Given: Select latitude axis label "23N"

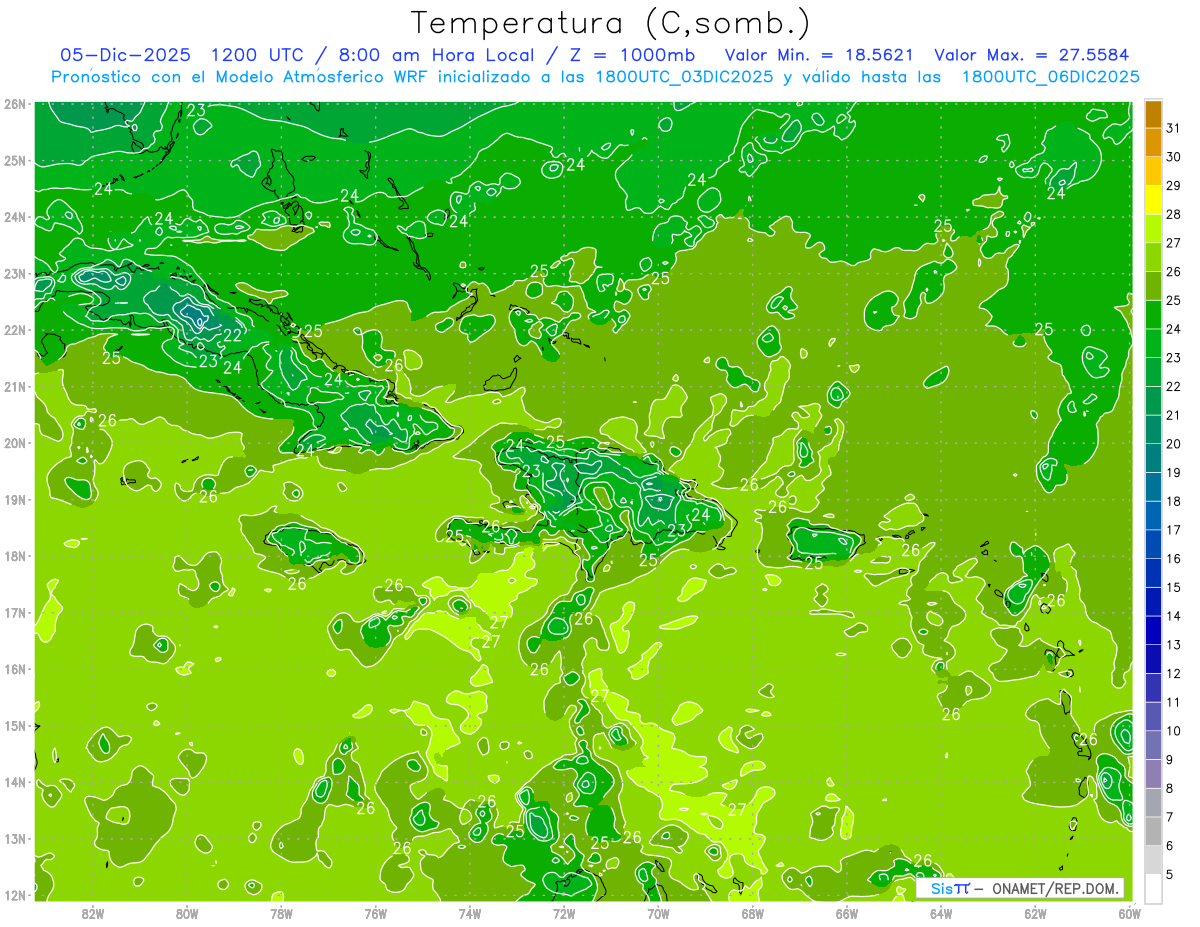Looking at the screenshot, I should [x=14, y=274].
